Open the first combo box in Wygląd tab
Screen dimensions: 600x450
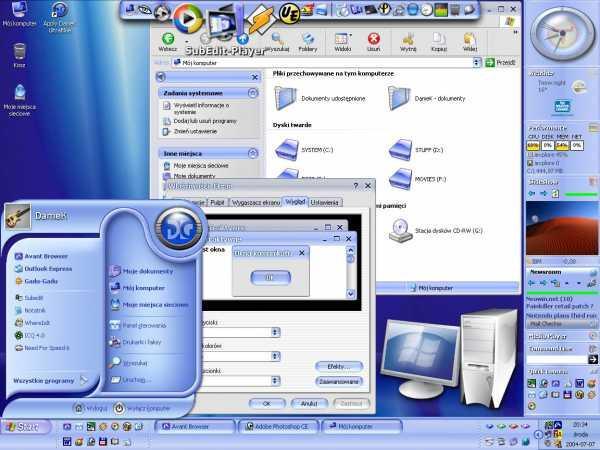click(x=275, y=332)
